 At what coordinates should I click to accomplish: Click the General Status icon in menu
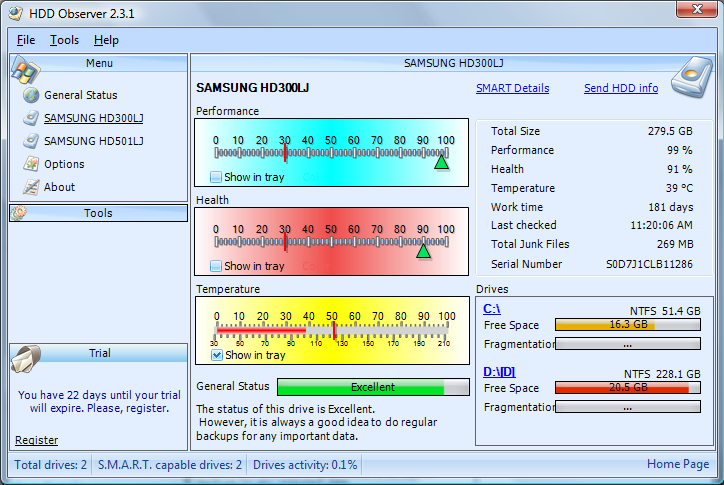29,96
